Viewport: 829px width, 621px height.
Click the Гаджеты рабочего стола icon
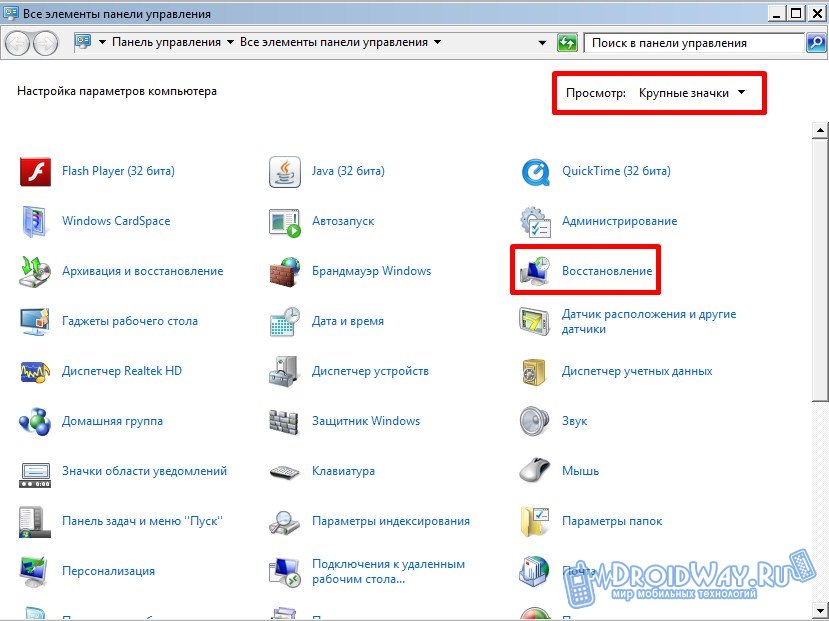(35, 321)
